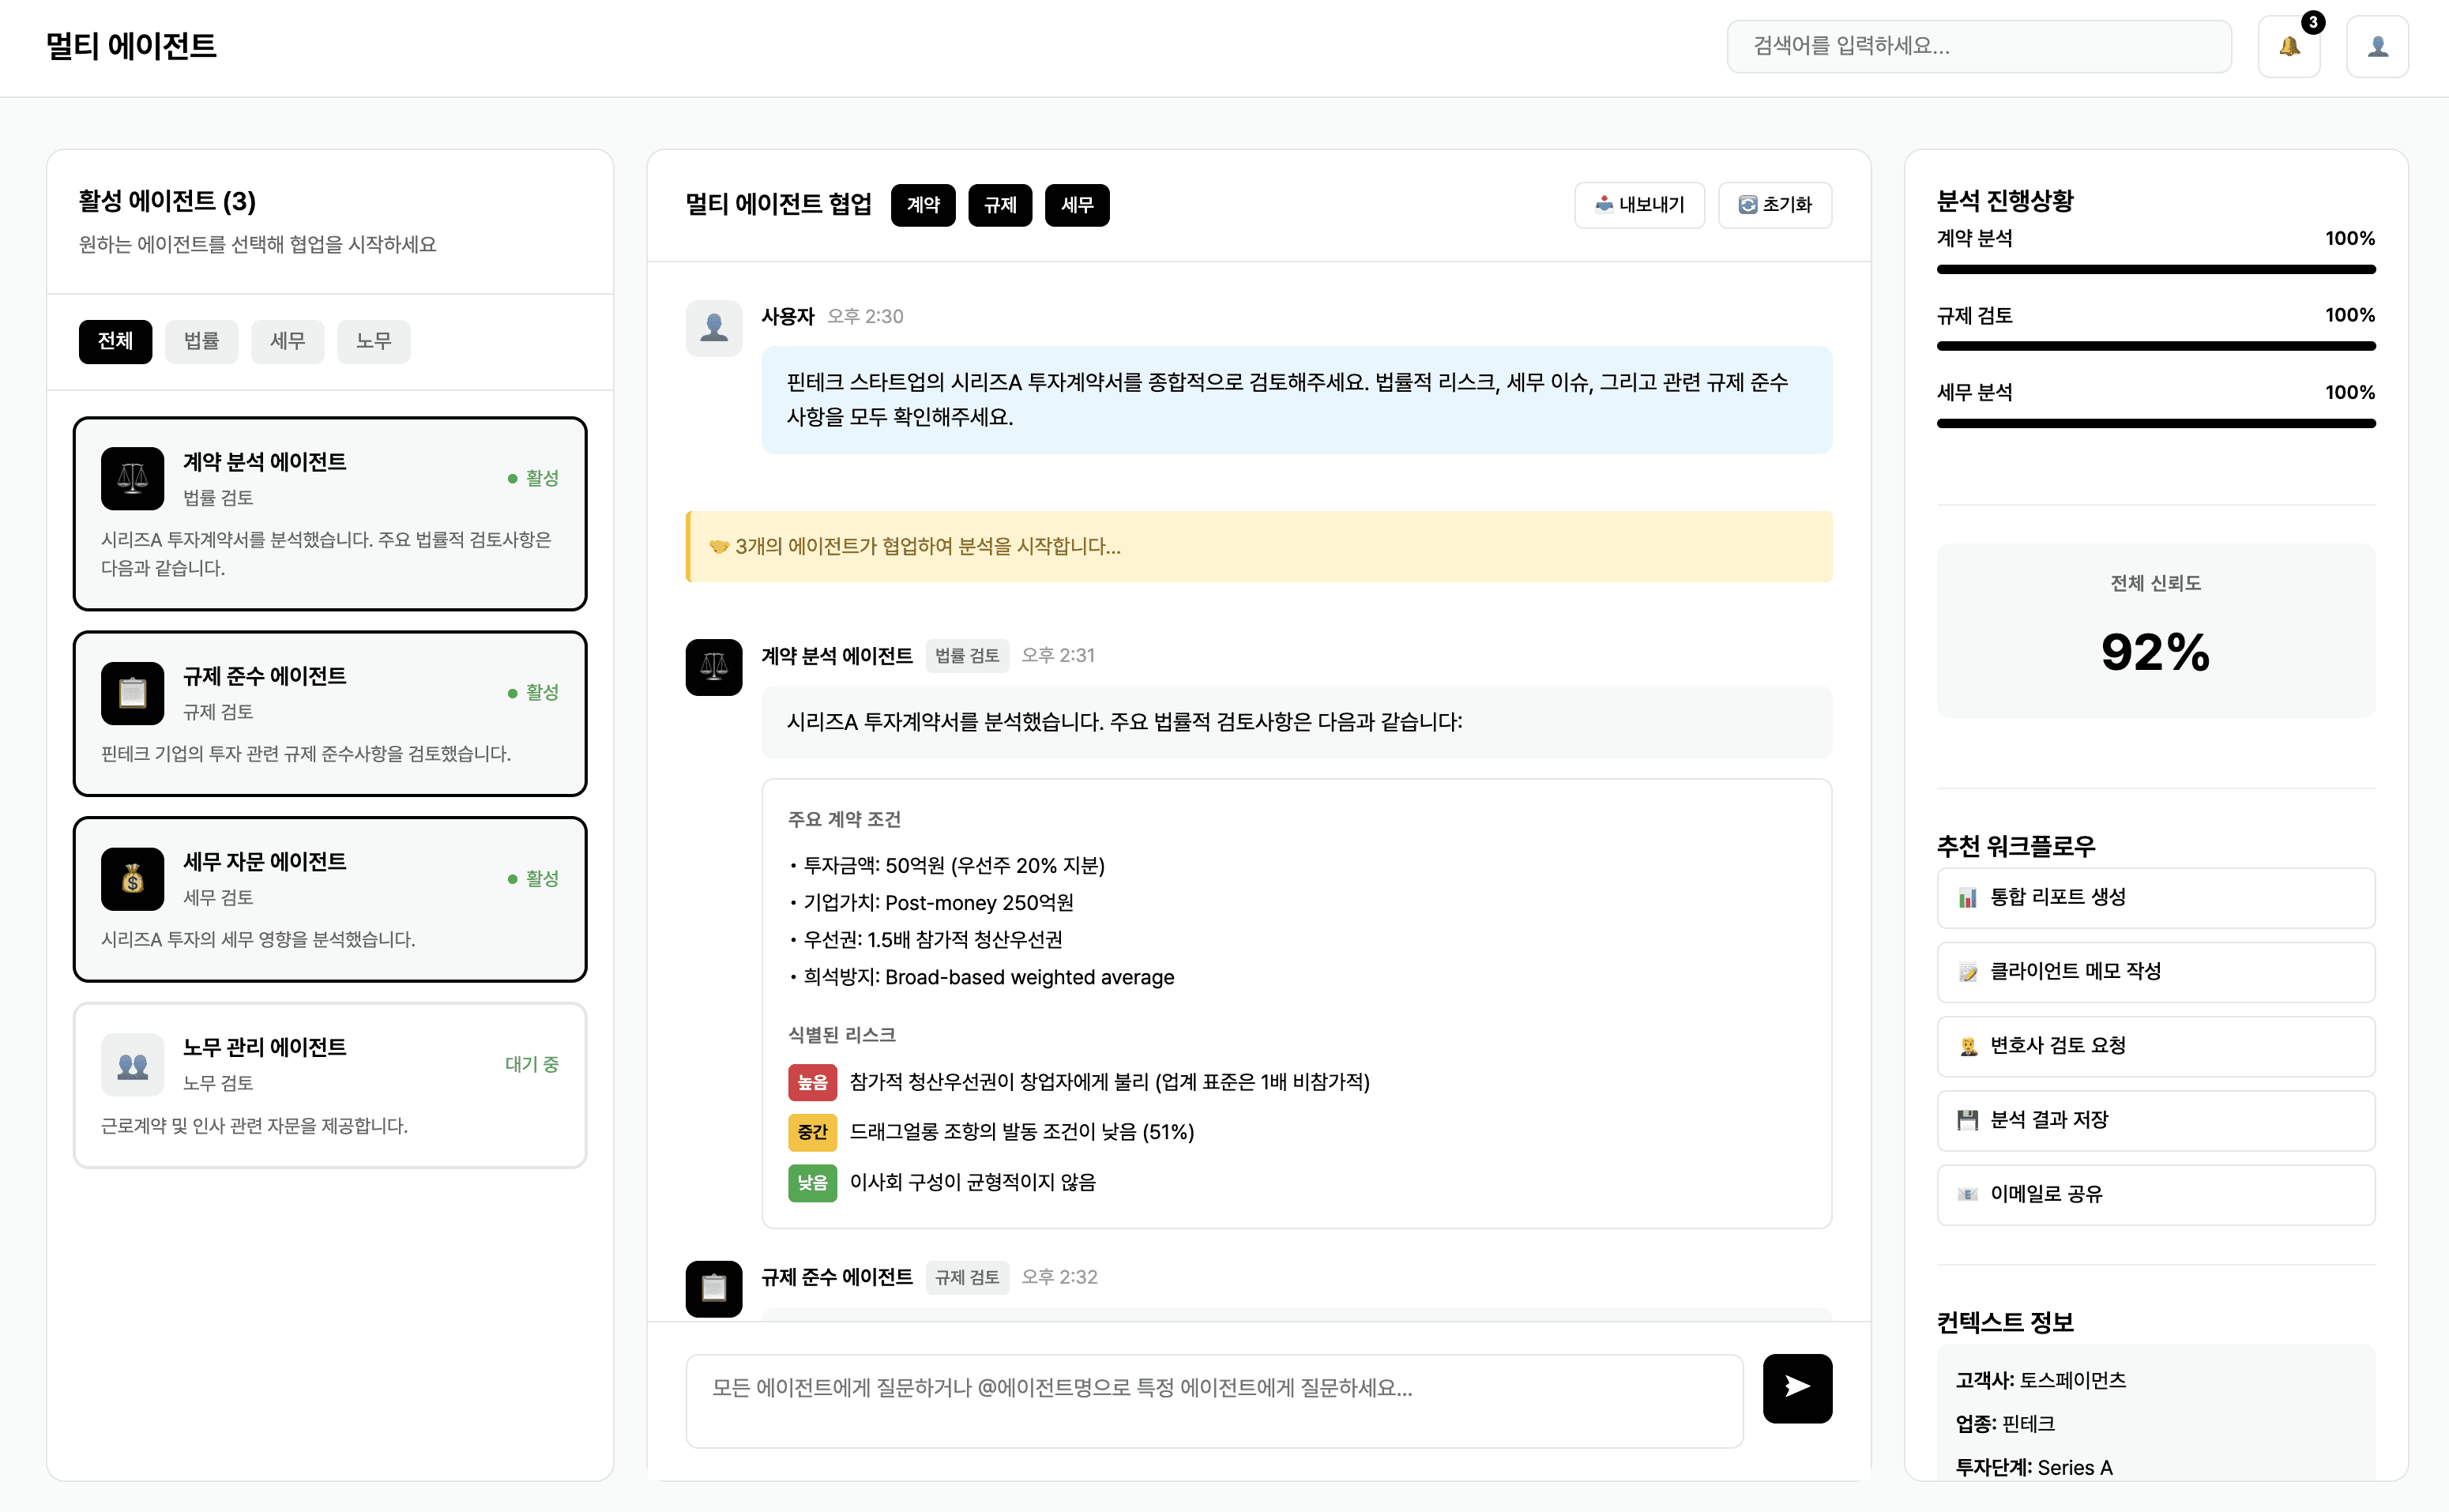Click the 변호사 검토 요청 workflow option

(x=2155, y=1045)
